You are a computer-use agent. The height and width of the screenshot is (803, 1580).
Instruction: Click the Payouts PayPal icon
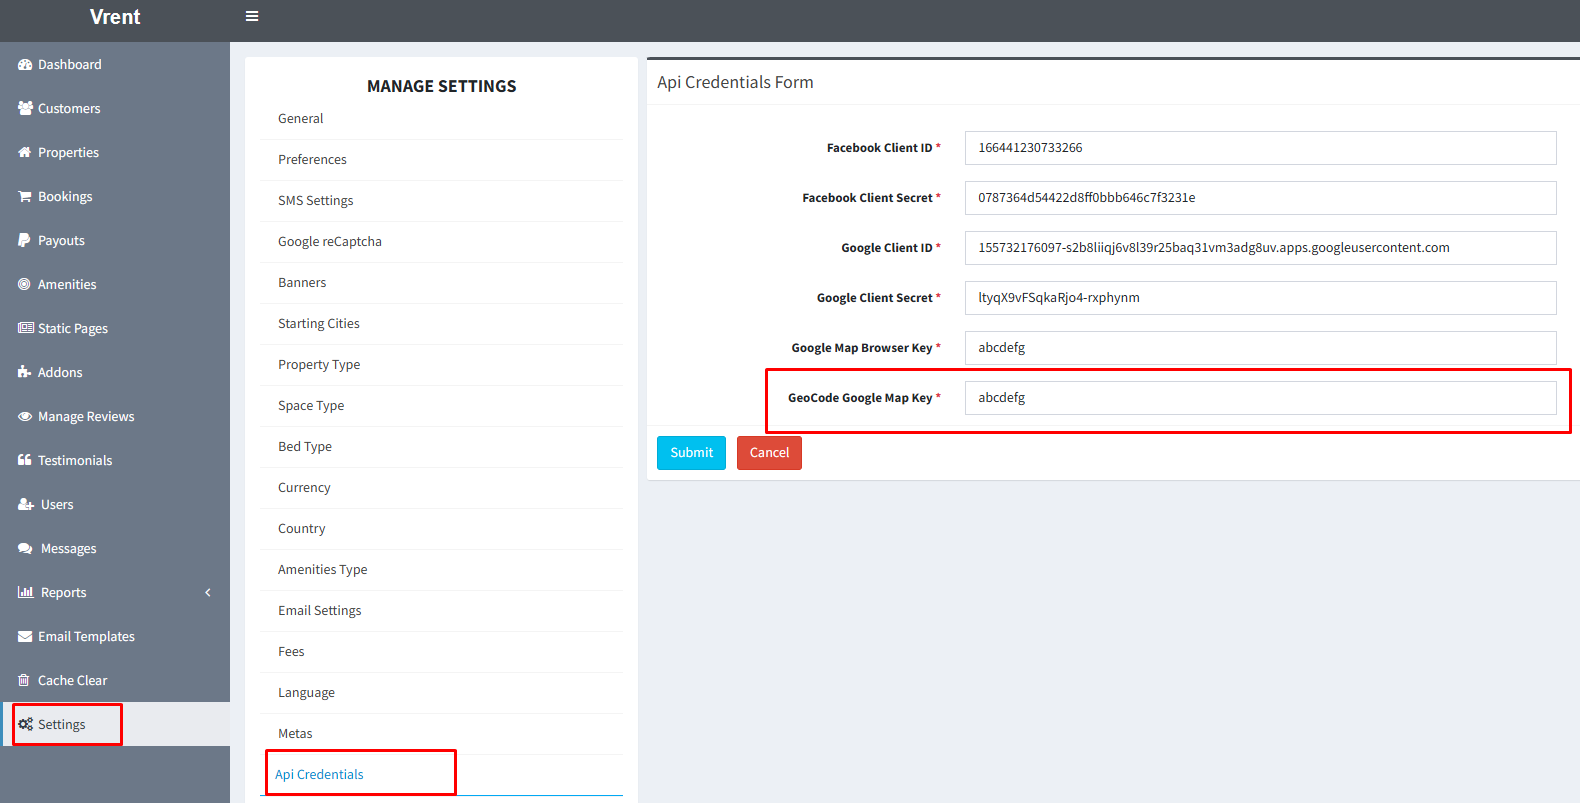pyautogui.click(x=25, y=240)
